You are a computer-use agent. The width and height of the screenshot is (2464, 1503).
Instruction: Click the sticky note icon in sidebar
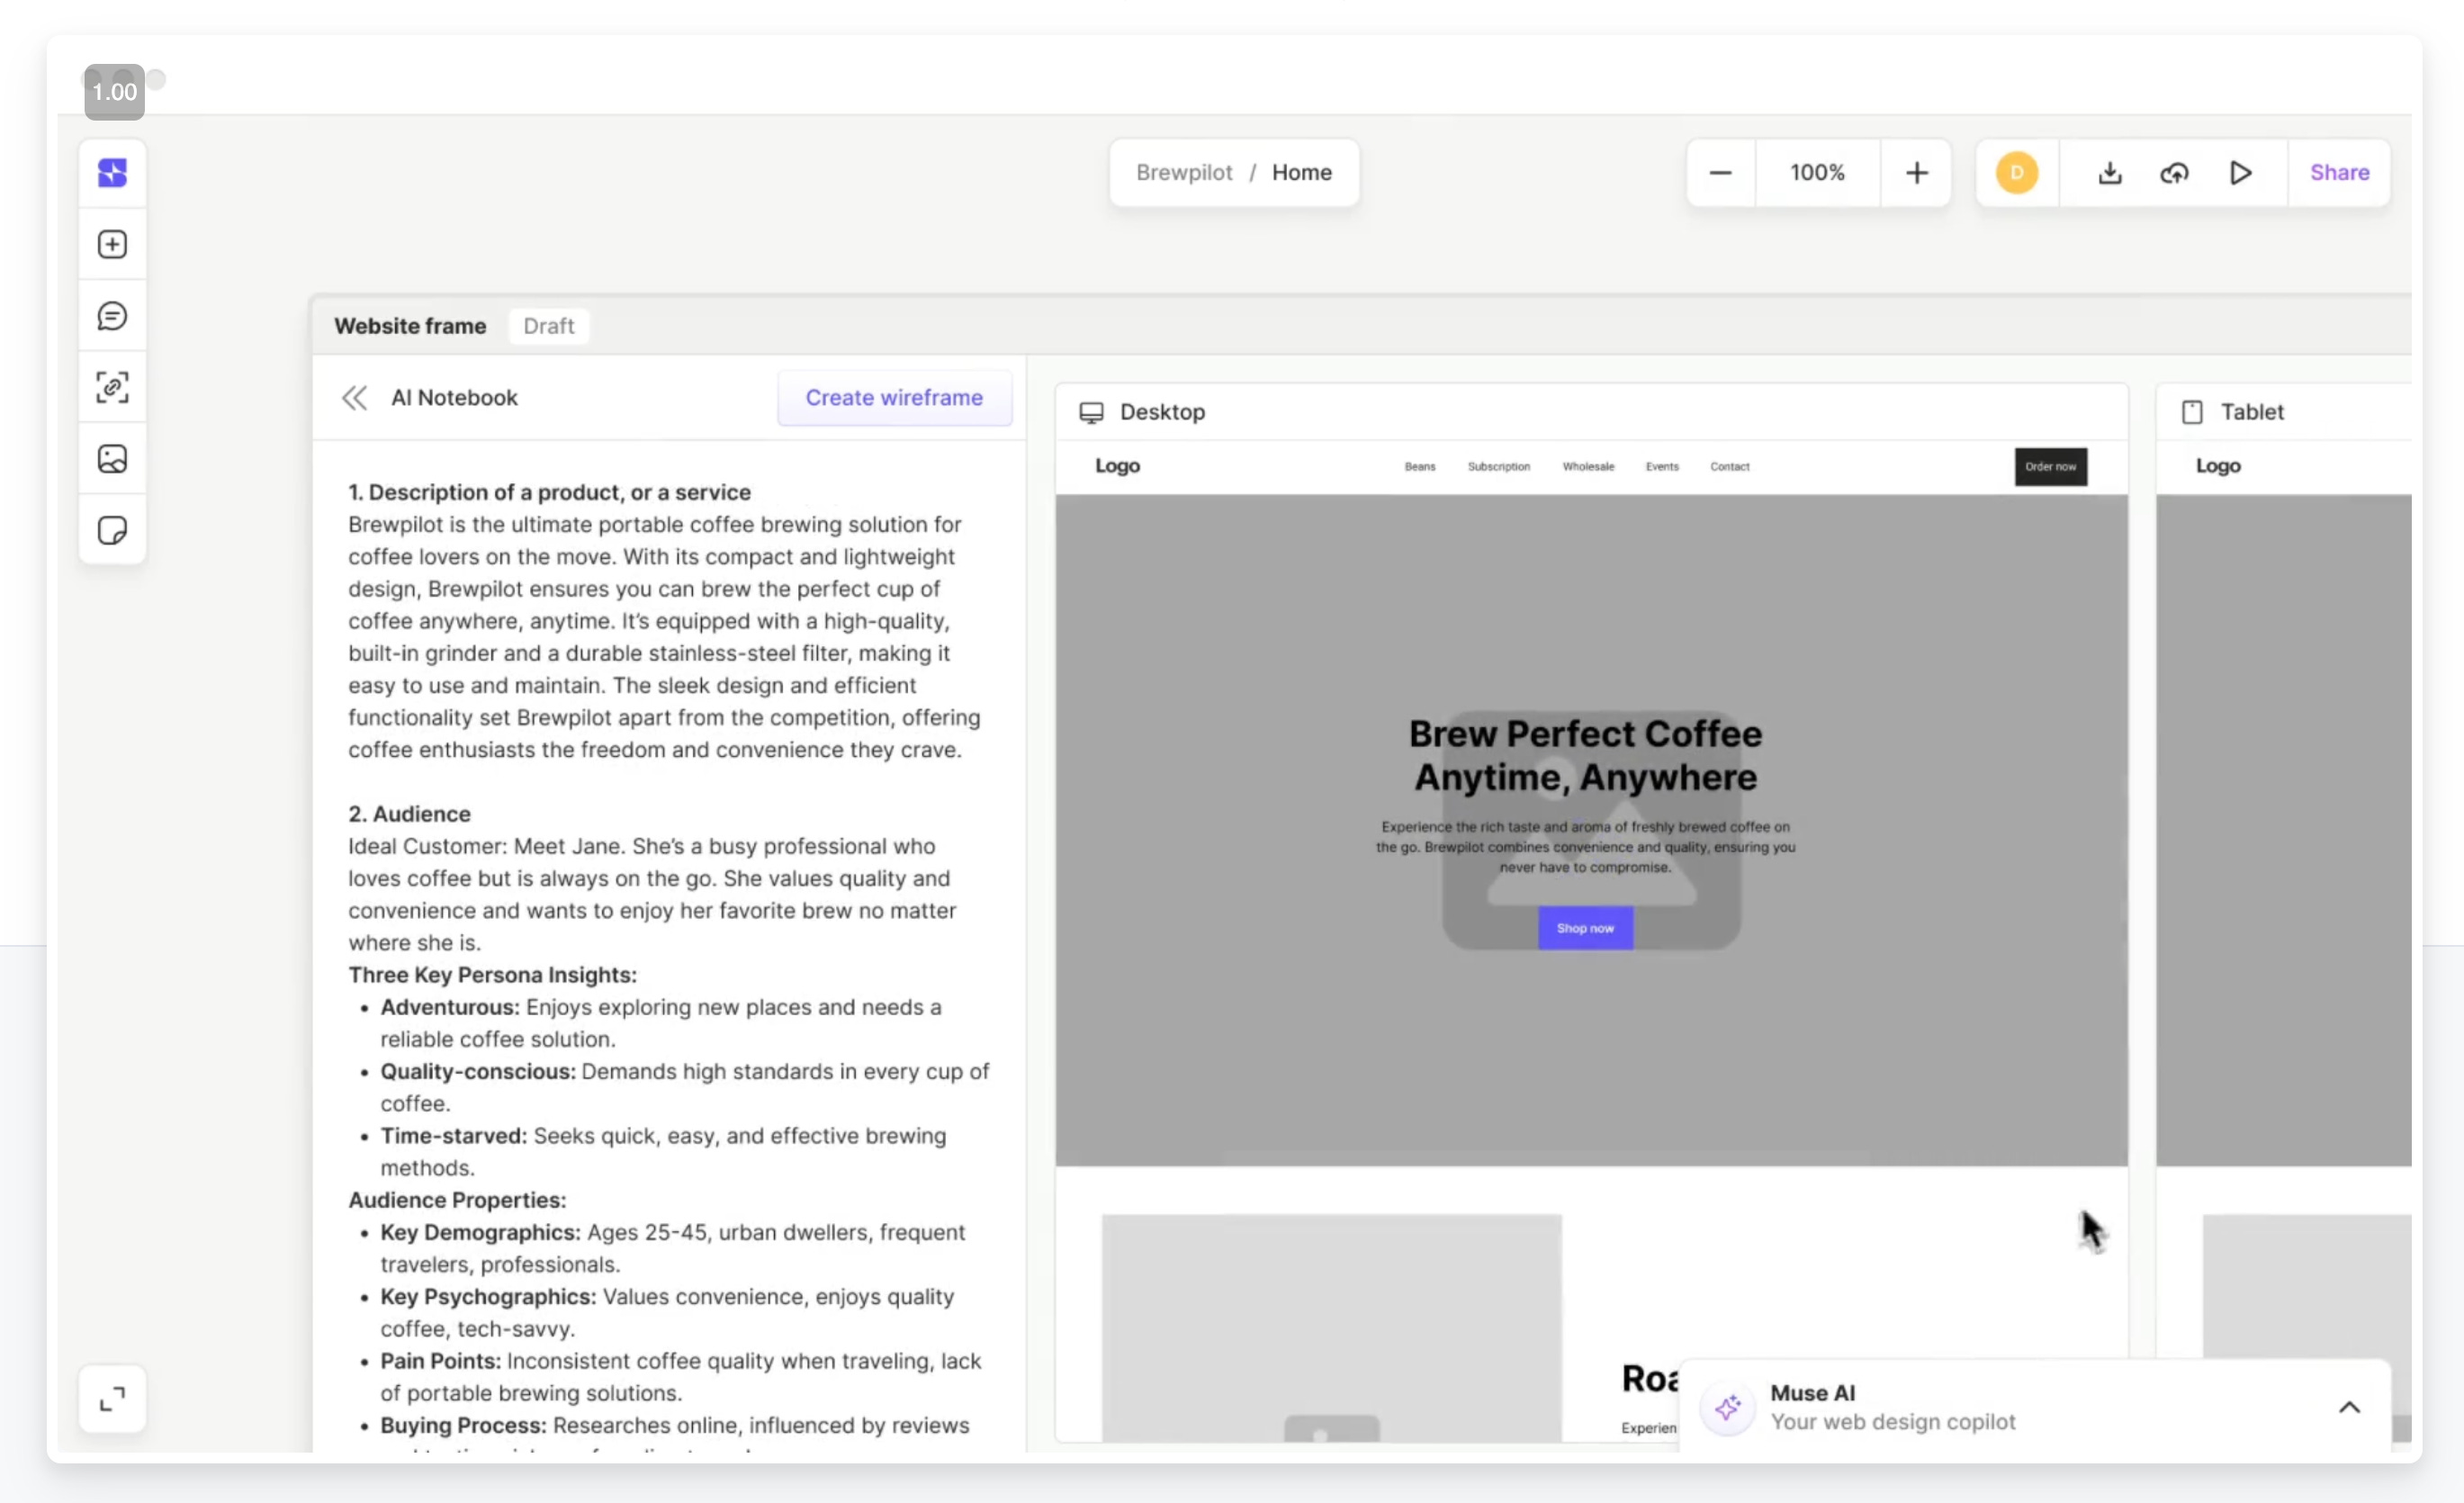point(112,530)
